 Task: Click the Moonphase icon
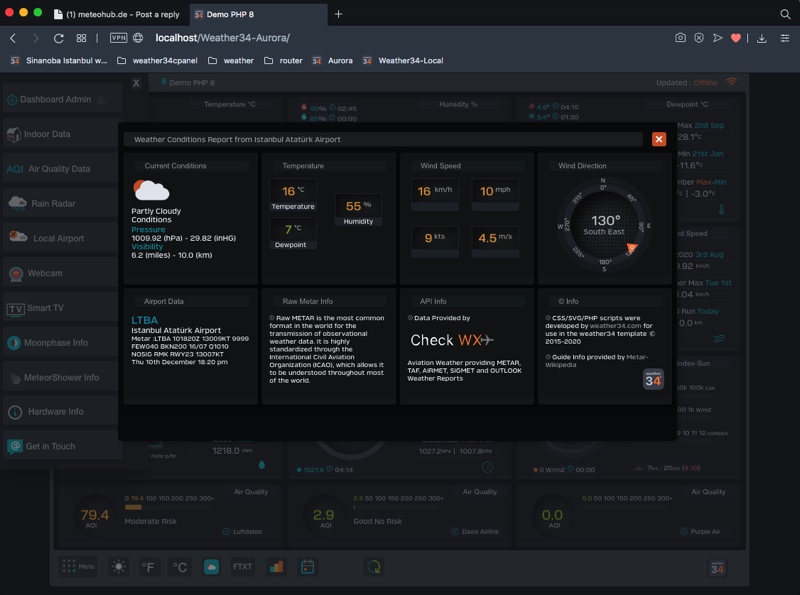[14, 343]
